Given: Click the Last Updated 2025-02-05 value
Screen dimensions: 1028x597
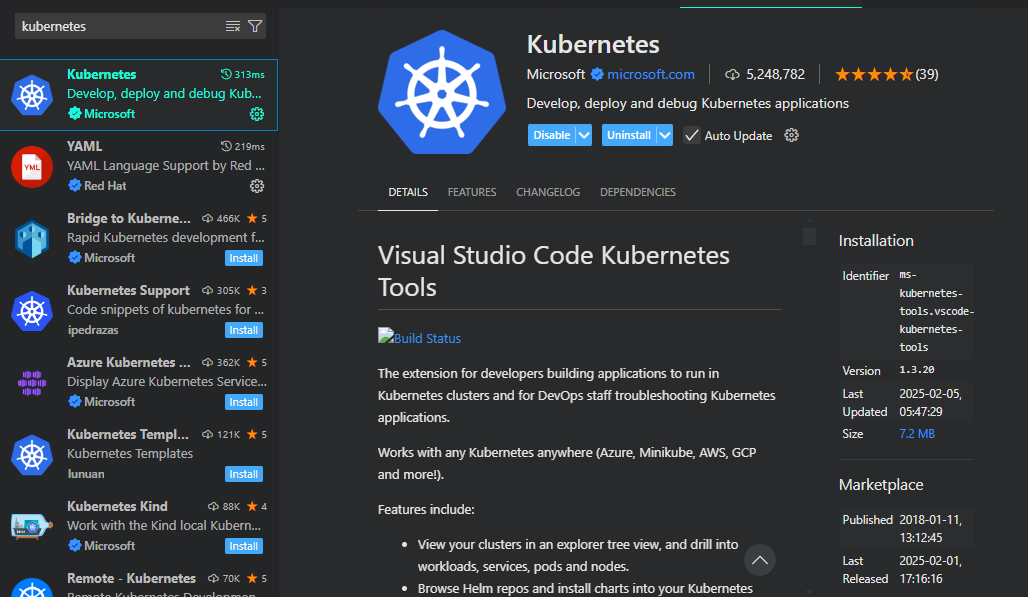Looking at the screenshot, I should [930, 402].
